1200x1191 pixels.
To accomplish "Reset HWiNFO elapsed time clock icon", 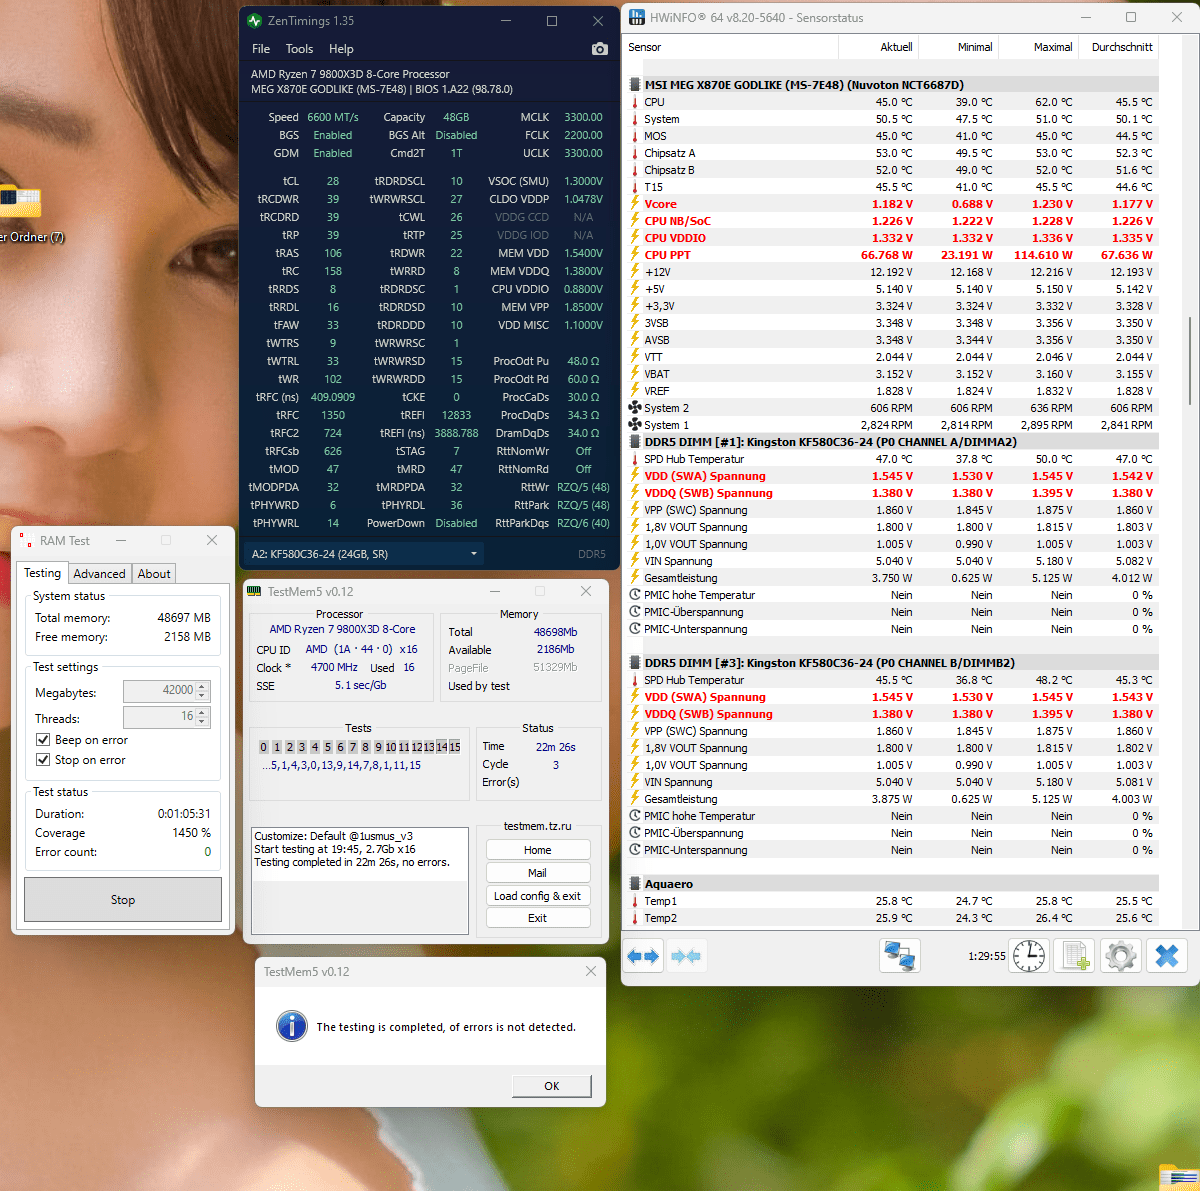I will pos(1028,956).
